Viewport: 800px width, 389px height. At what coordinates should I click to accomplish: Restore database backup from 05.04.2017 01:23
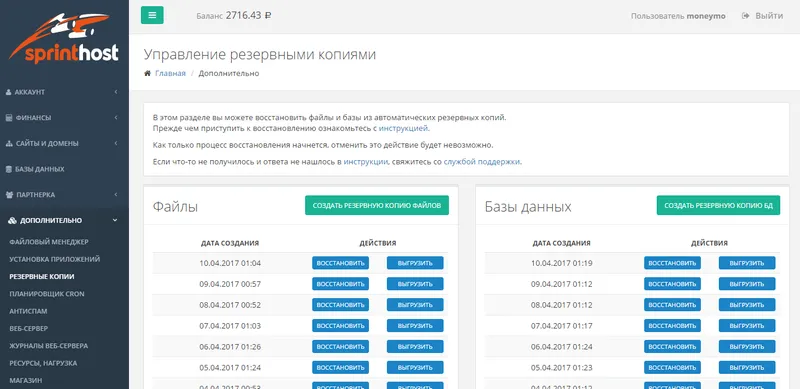tap(672, 368)
